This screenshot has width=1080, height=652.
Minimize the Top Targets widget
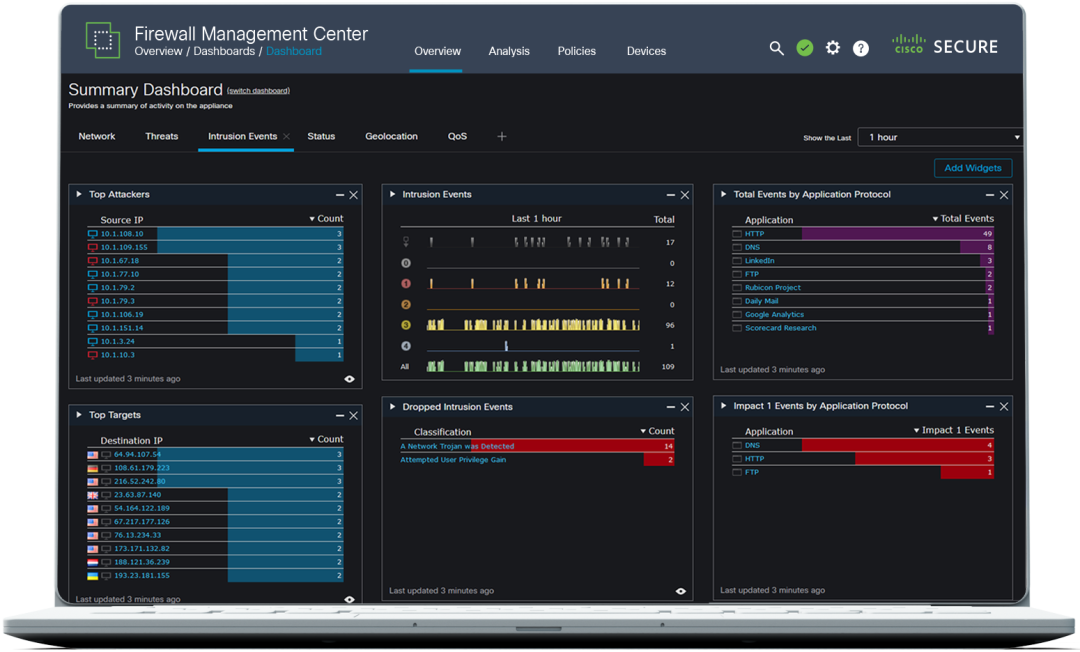click(x=340, y=416)
